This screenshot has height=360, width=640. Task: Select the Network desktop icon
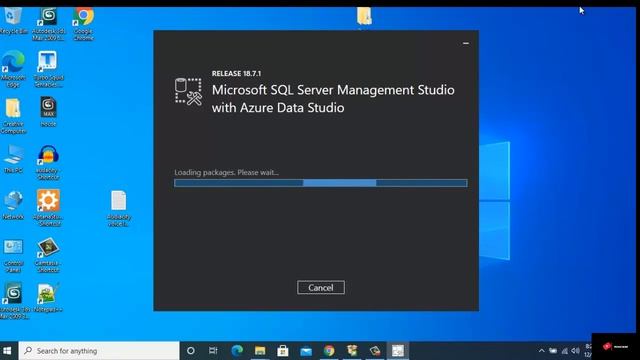tap(13, 206)
